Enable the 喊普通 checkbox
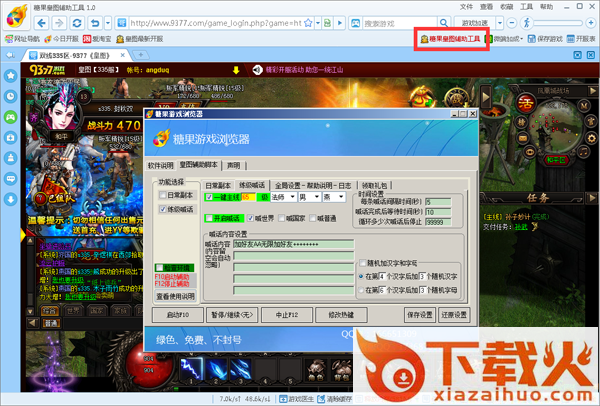The width and height of the screenshot is (600, 406). (x=313, y=218)
